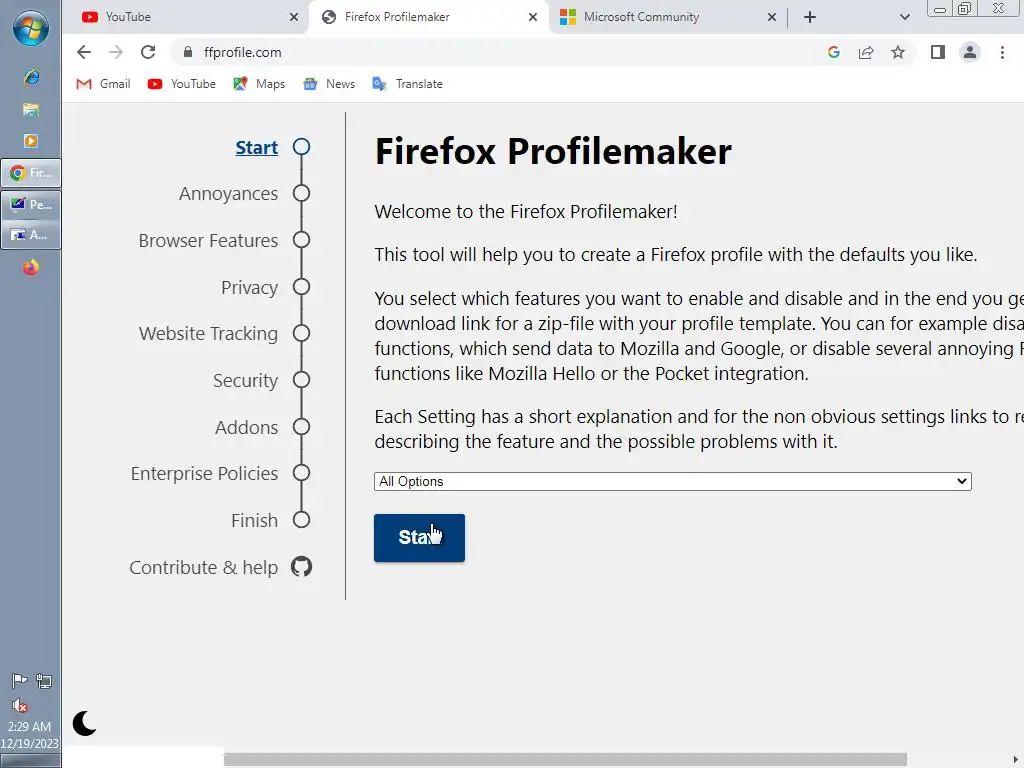This screenshot has height=768, width=1024.
Task: Select the 'A...' taskbar window button
Action: [x=31, y=234]
